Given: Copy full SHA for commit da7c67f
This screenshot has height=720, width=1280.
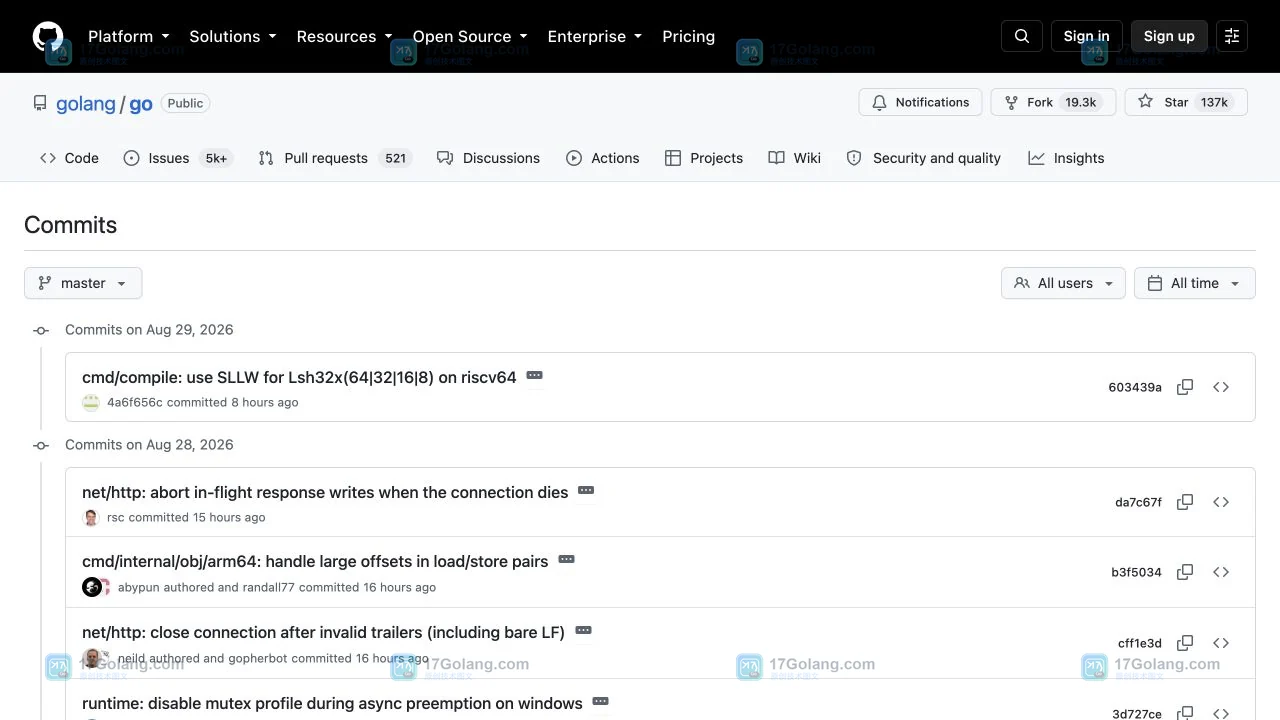Looking at the screenshot, I should [x=1185, y=502].
